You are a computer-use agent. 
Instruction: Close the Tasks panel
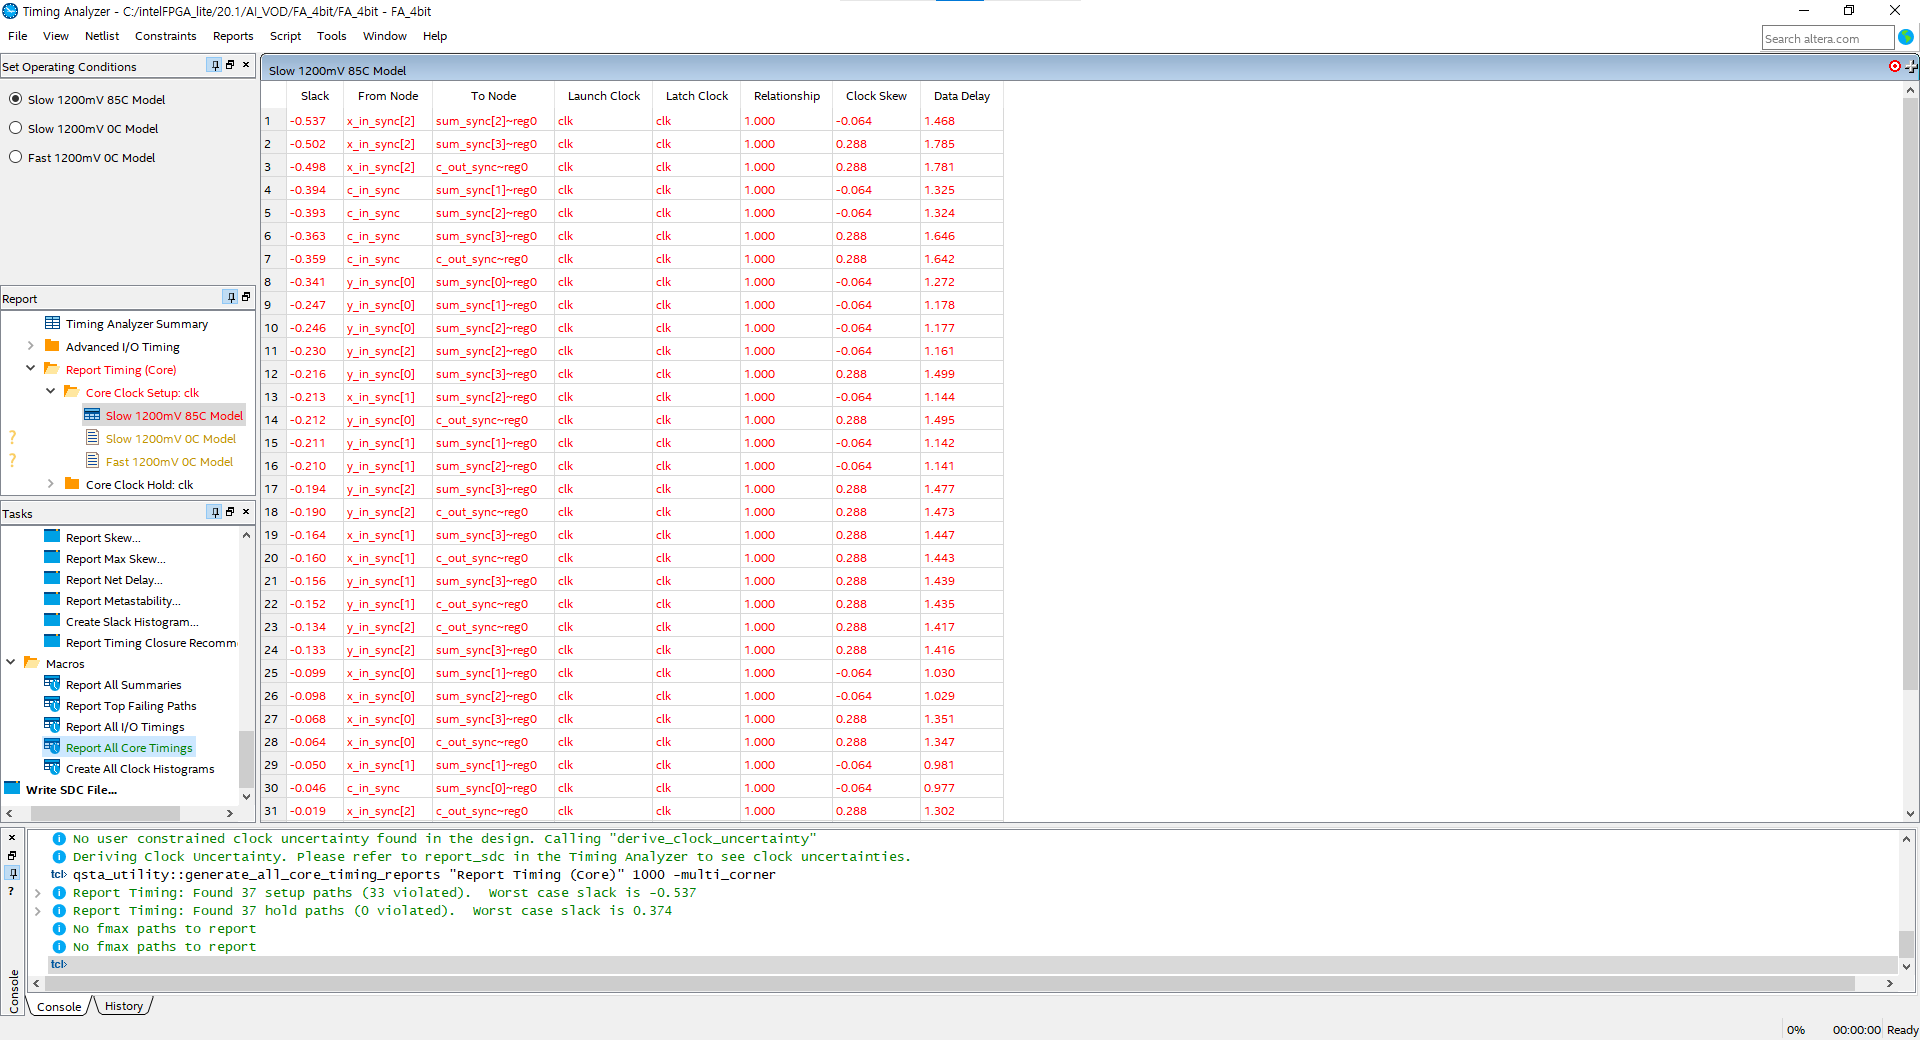click(x=246, y=512)
